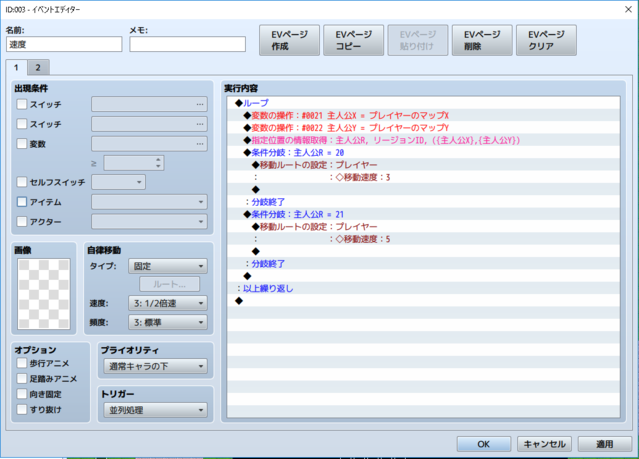
Task: Click the 適用 button
Action: 604,444
